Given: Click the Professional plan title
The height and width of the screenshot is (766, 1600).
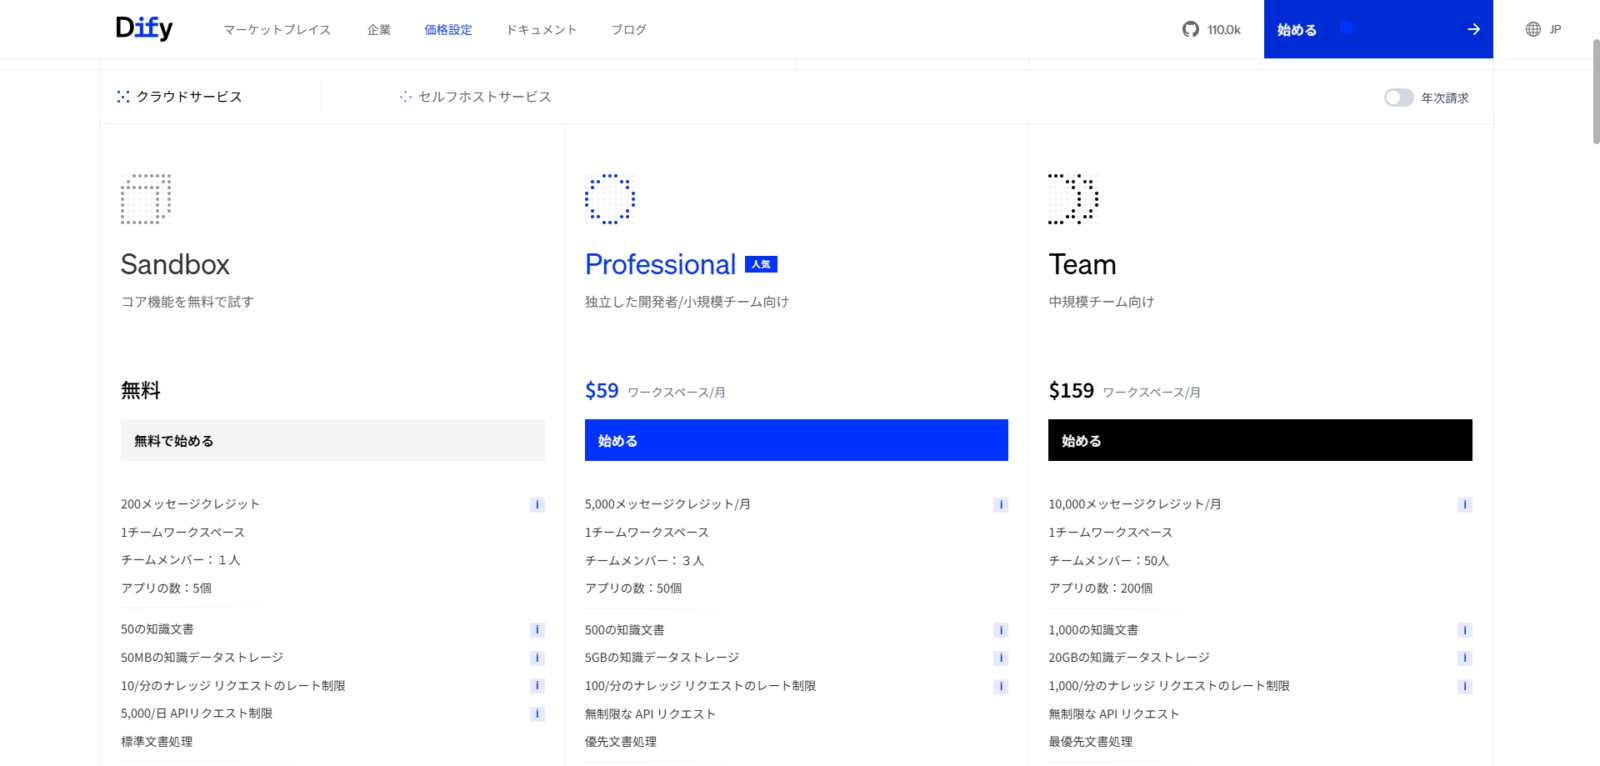Looking at the screenshot, I should click(x=660, y=265).
